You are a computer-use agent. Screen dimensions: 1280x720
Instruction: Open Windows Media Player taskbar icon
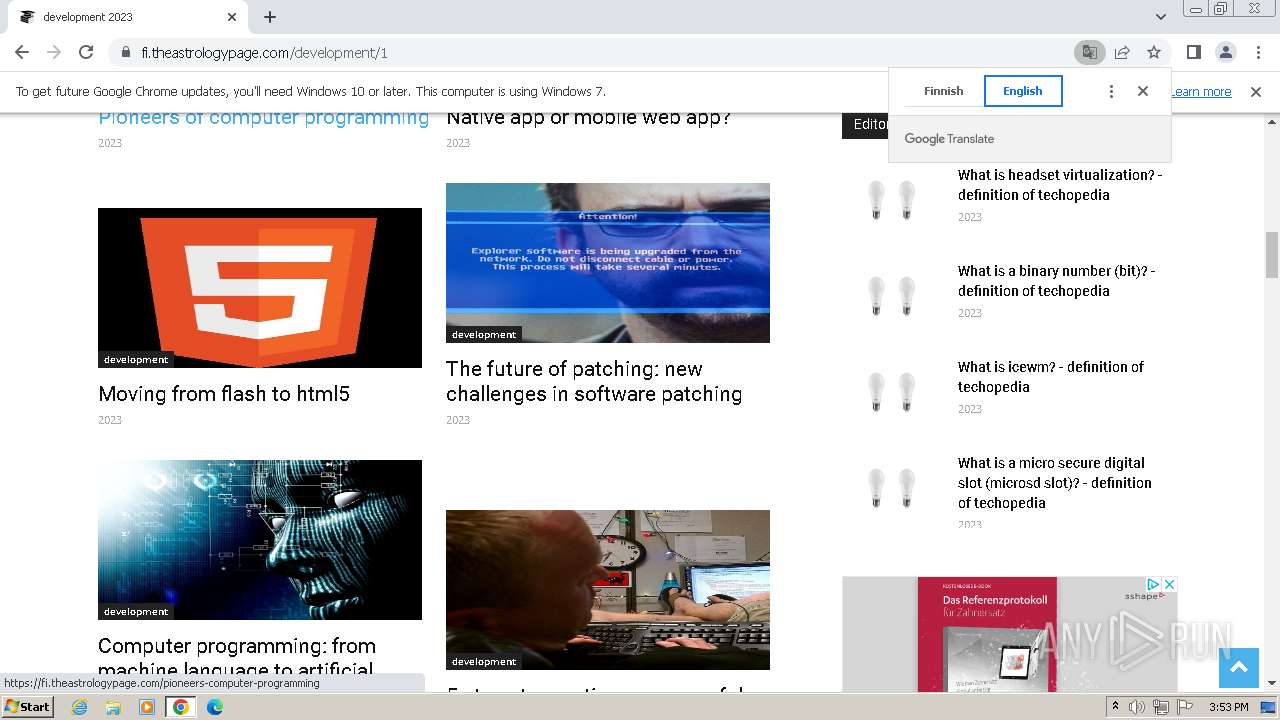pos(147,707)
